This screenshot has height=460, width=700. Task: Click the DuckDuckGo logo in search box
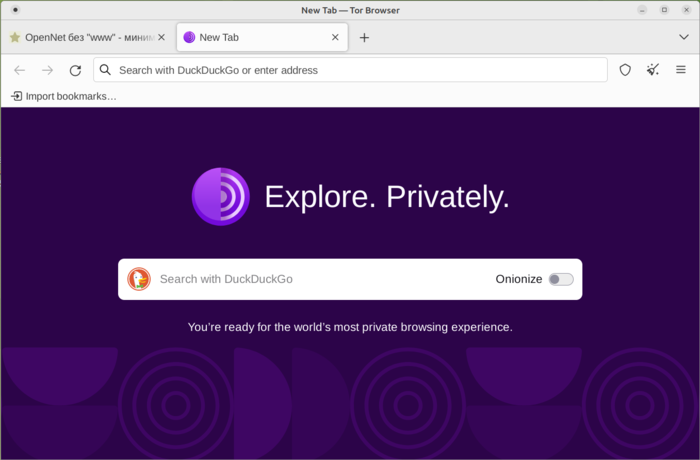pos(139,279)
